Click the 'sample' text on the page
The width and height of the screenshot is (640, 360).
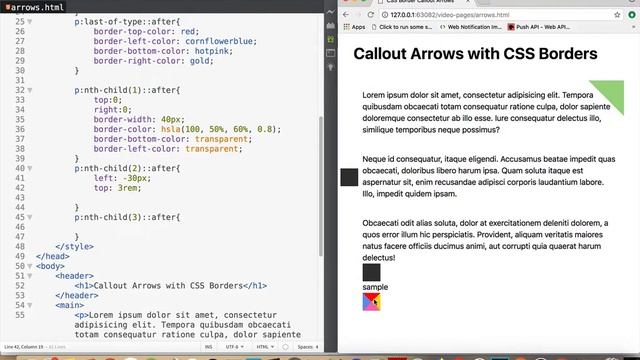pos(375,287)
